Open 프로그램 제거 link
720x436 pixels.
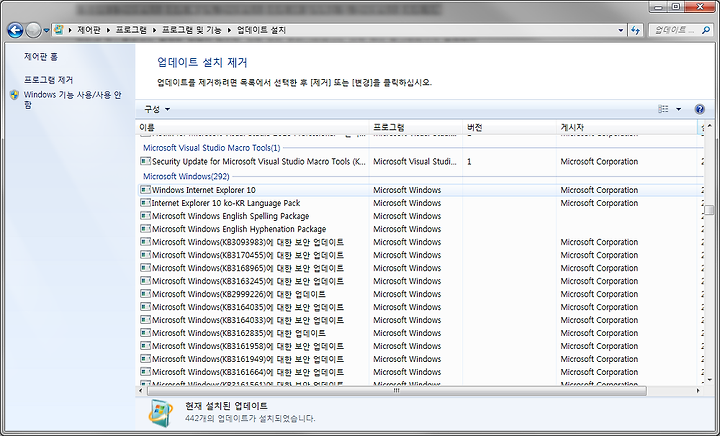(x=48, y=80)
